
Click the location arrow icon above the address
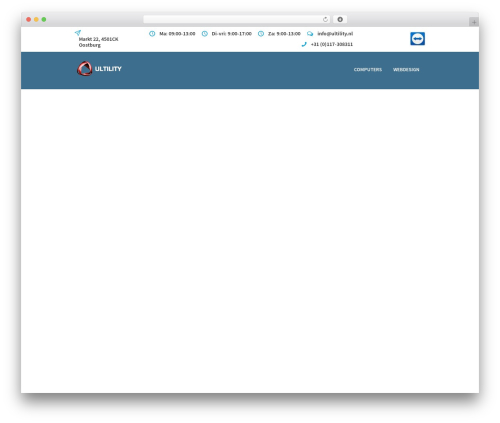(78, 33)
